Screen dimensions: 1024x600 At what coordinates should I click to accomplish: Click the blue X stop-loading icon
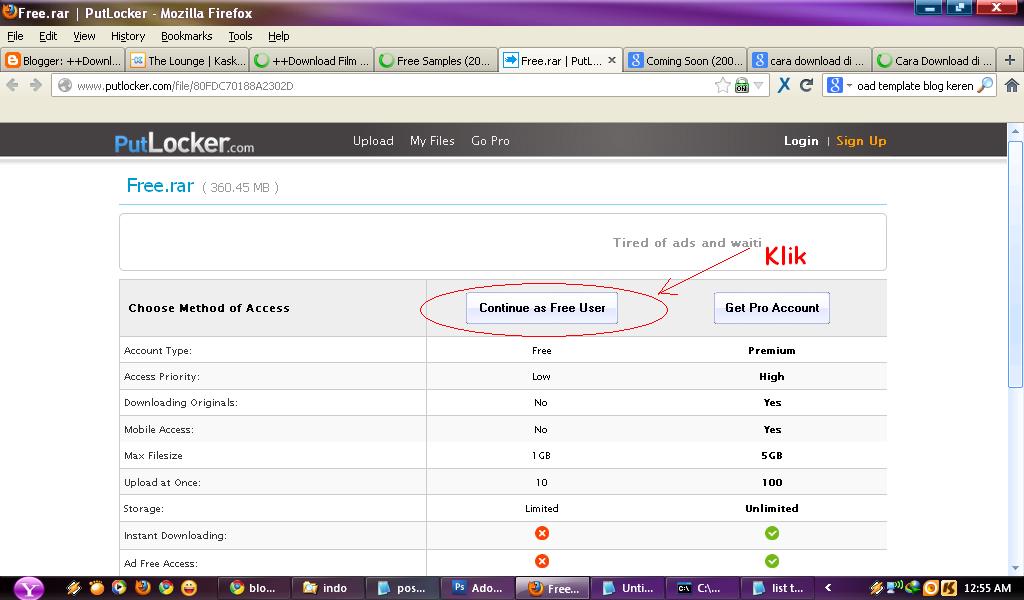(784, 85)
